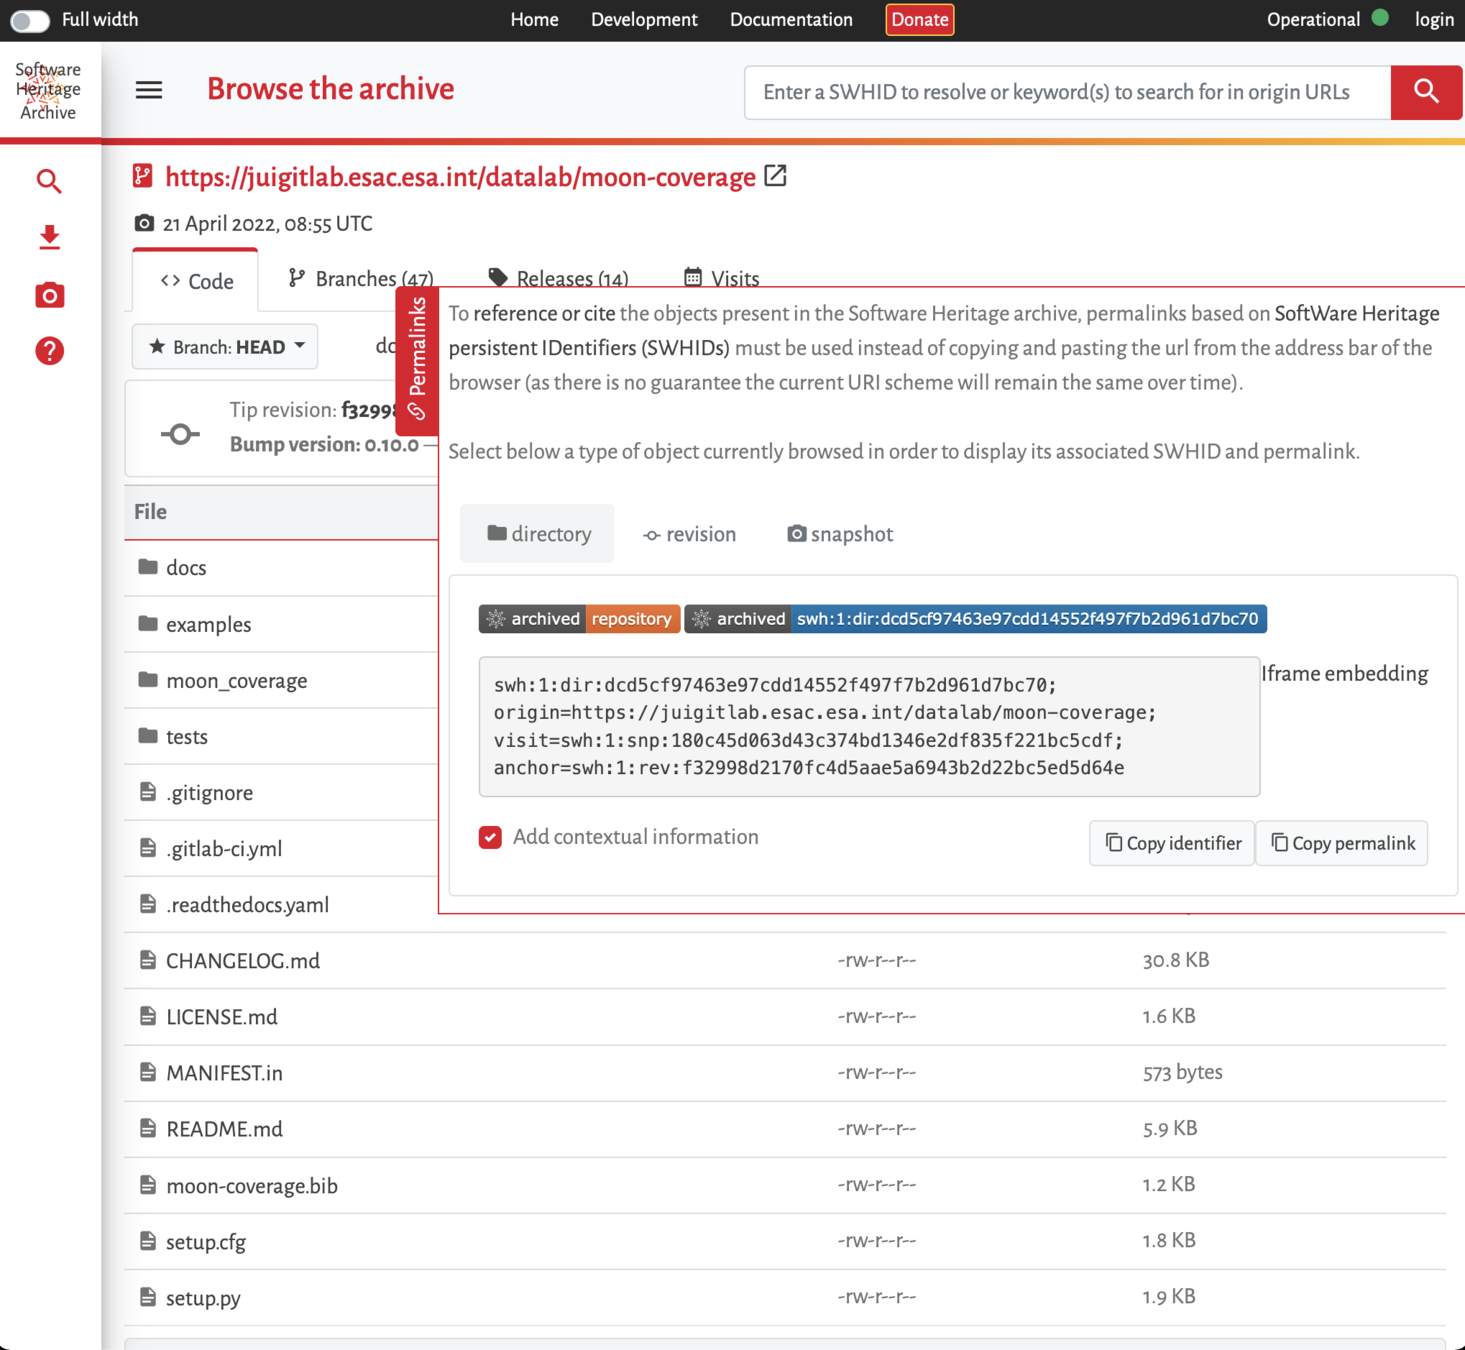Open the moon_coverage folder
The width and height of the screenshot is (1465, 1350).
point(236,681)
